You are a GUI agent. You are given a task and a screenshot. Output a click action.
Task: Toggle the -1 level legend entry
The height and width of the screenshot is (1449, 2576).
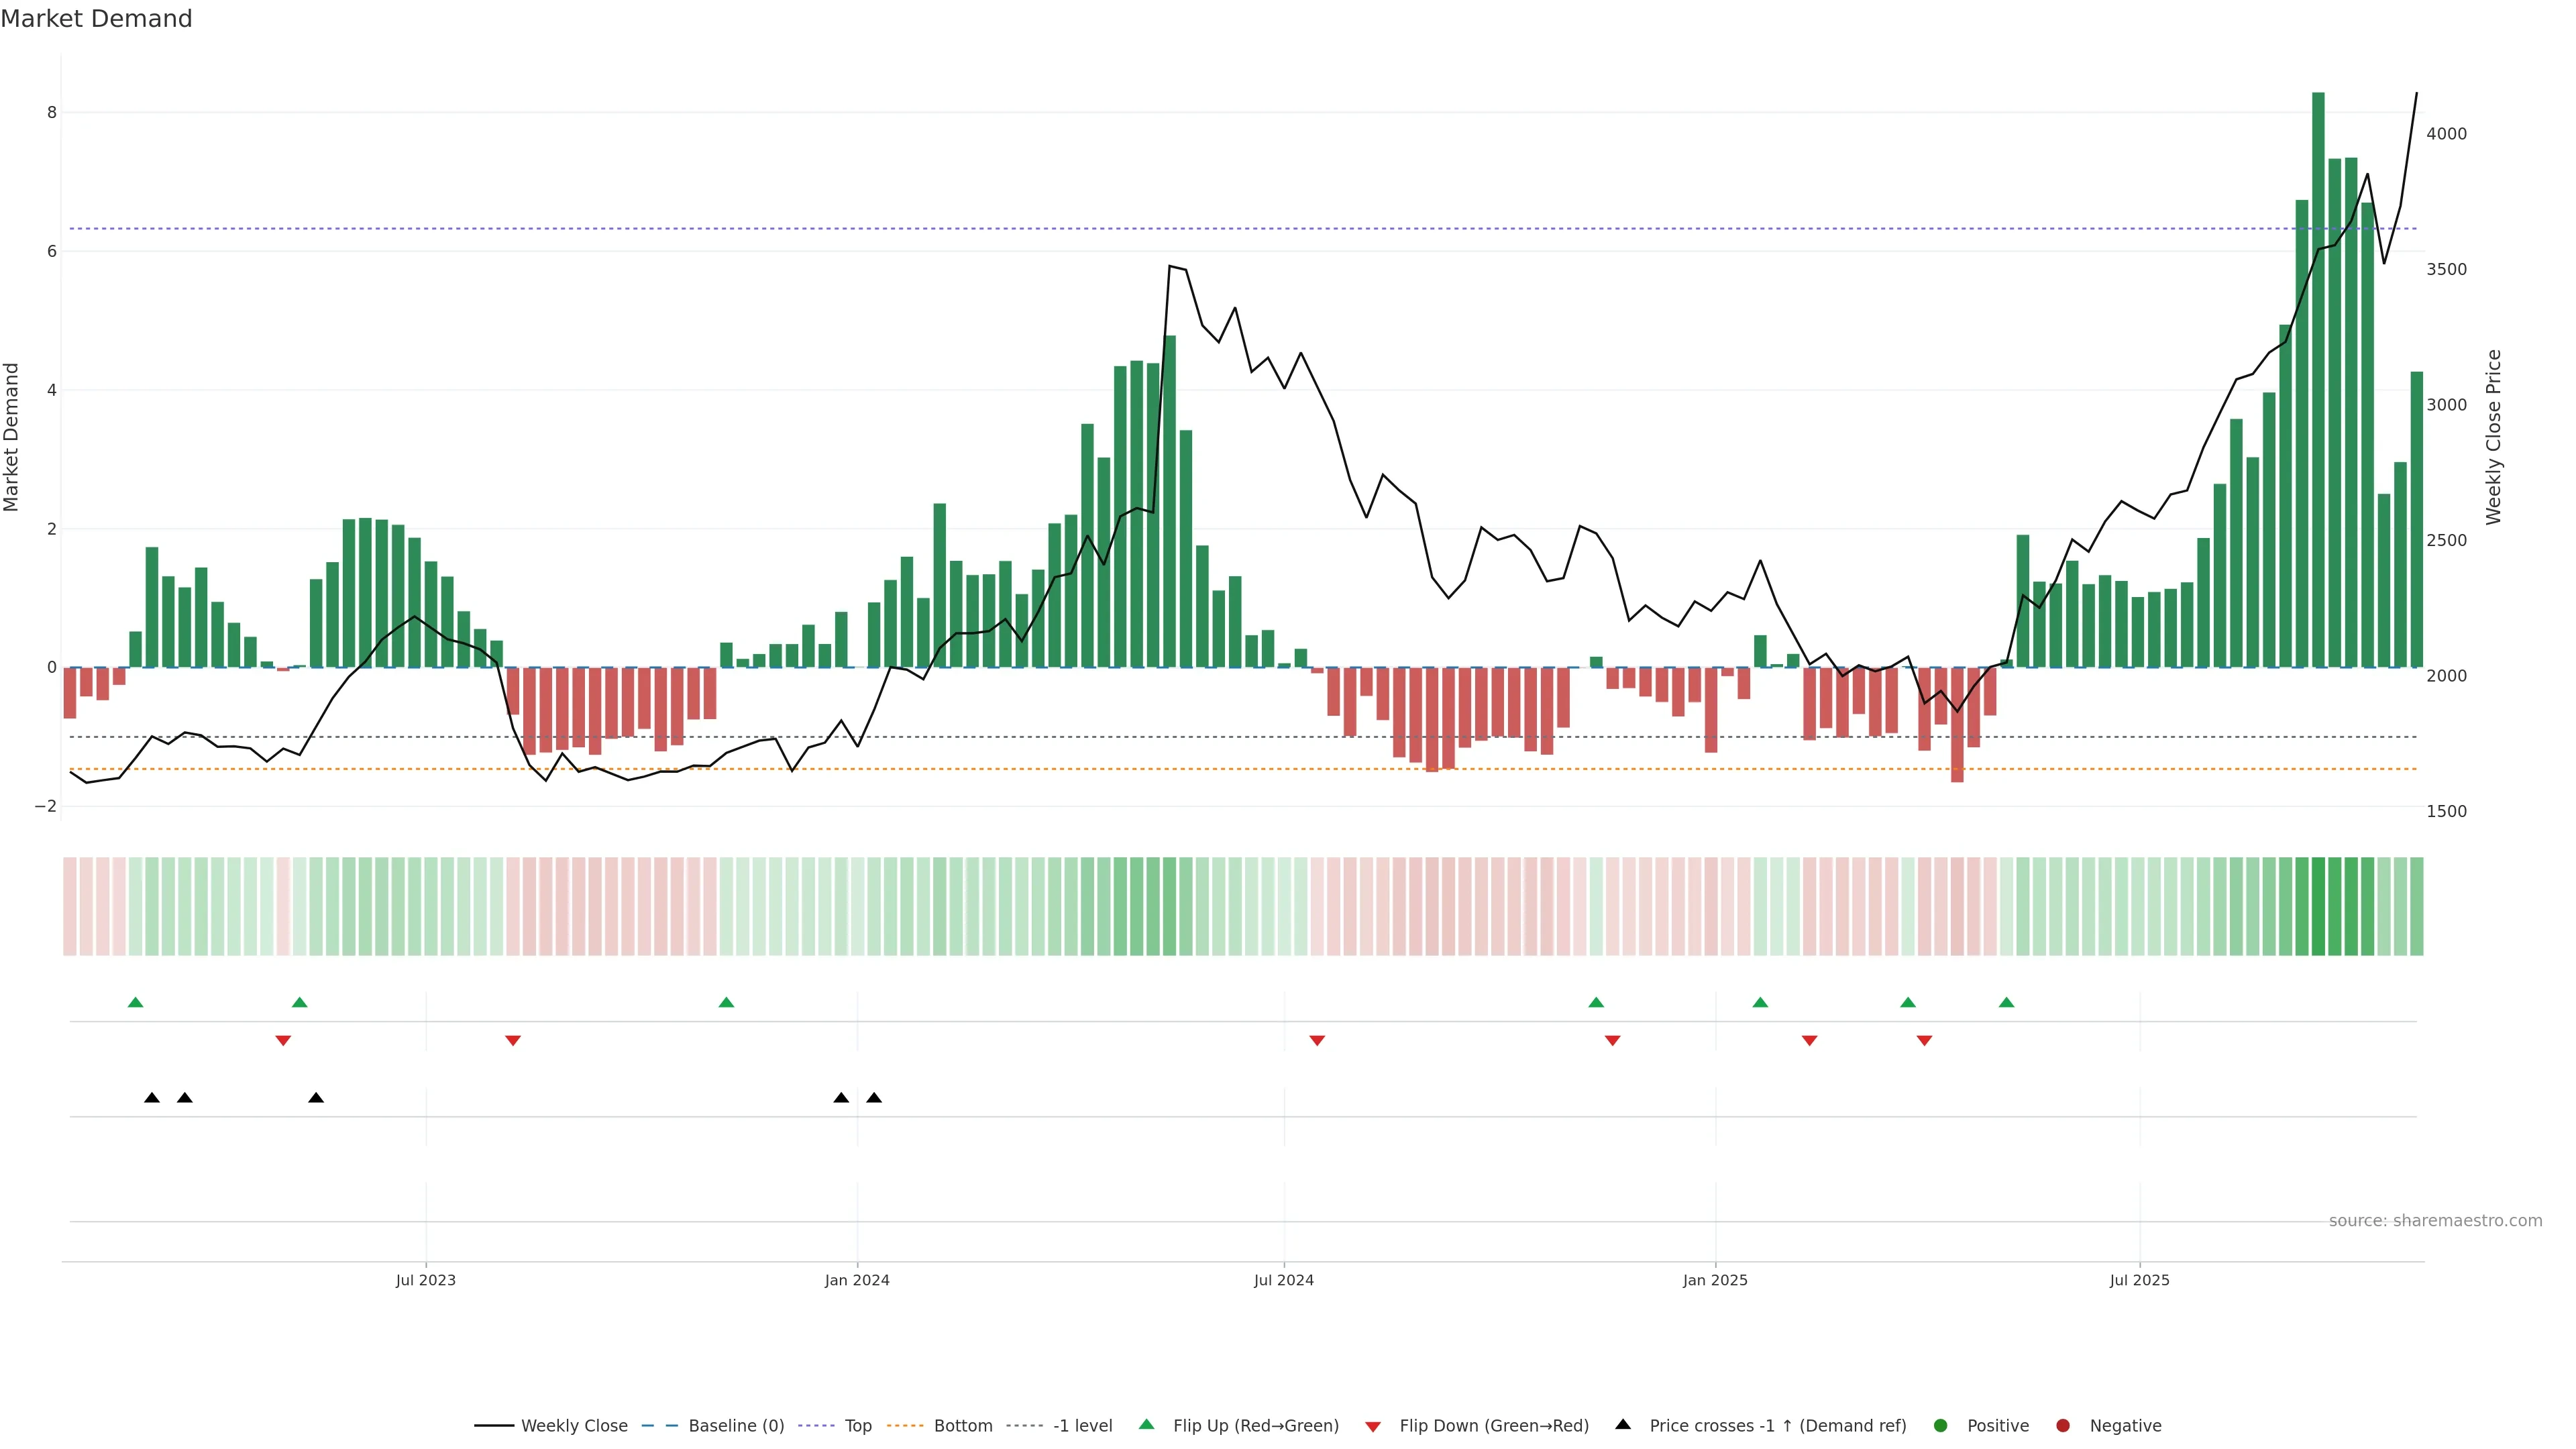(1082, 1425)
